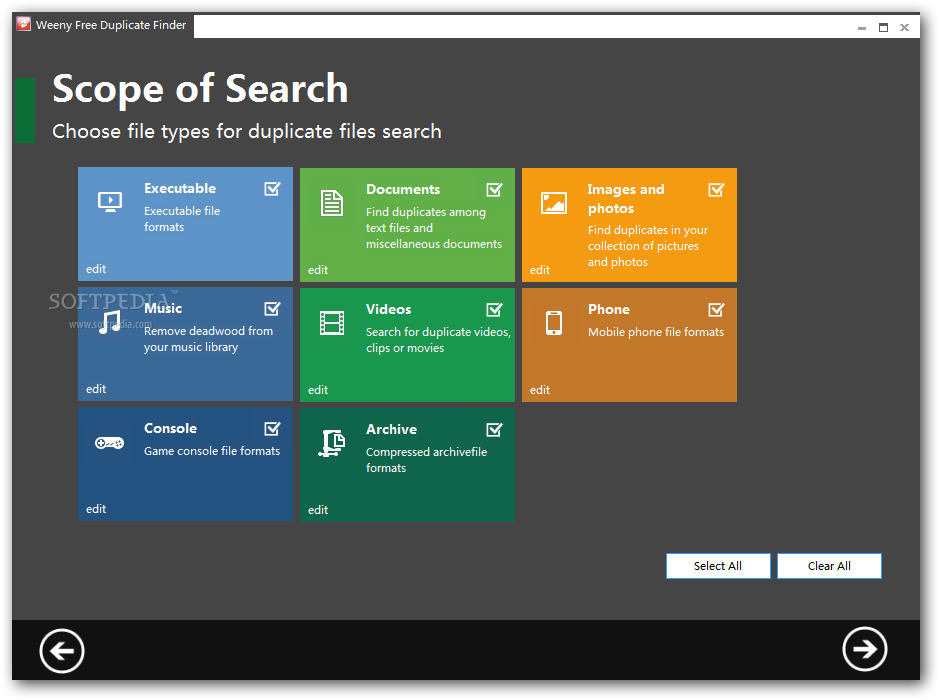This screenshot has height=700, width=940.
Task: Maximize the application window
Action: (883, 28)
